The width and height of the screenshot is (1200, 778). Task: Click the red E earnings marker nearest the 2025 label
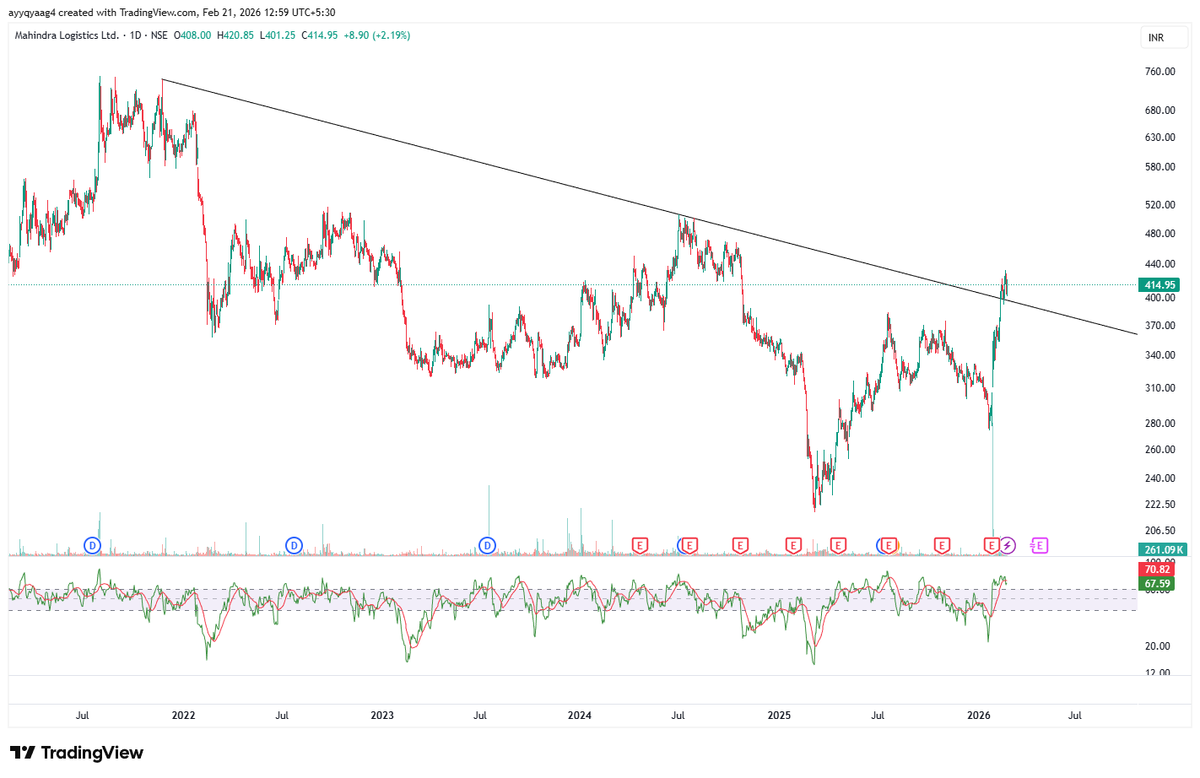pos(793,545)
